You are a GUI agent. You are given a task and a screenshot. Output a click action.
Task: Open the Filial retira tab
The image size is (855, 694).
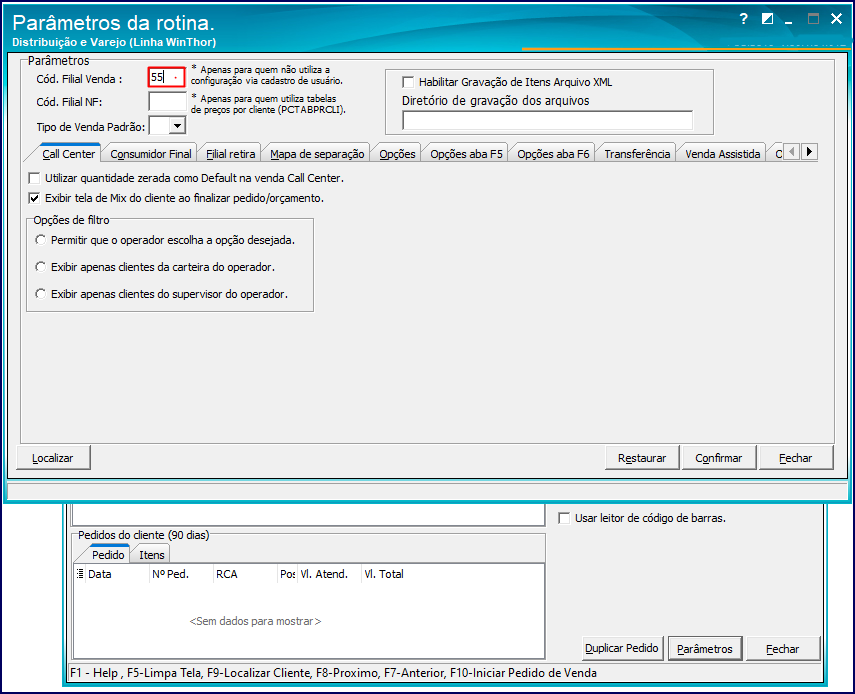click(231, 154)
